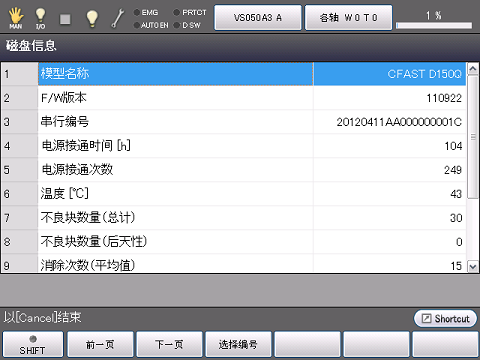Viewport: 480px width, 360px height.
Task: Click the large yellow lightbulb icon
Action: pos(92,18)
